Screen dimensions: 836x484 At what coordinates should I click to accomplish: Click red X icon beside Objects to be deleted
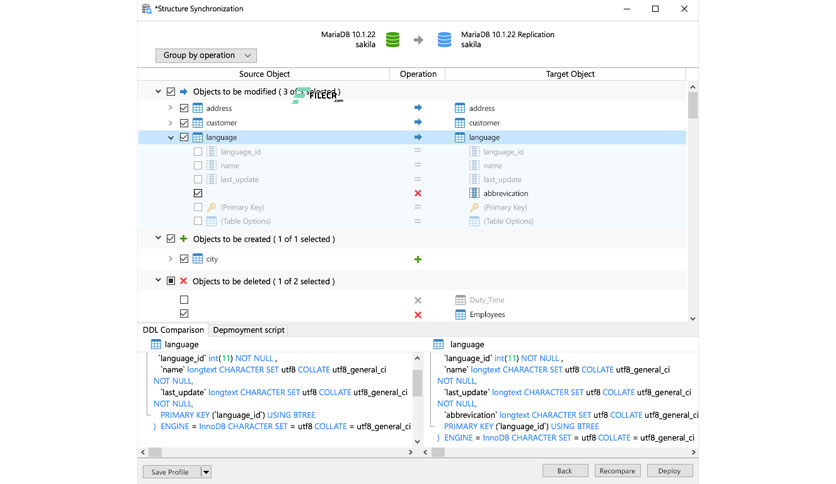click(183, 281)
